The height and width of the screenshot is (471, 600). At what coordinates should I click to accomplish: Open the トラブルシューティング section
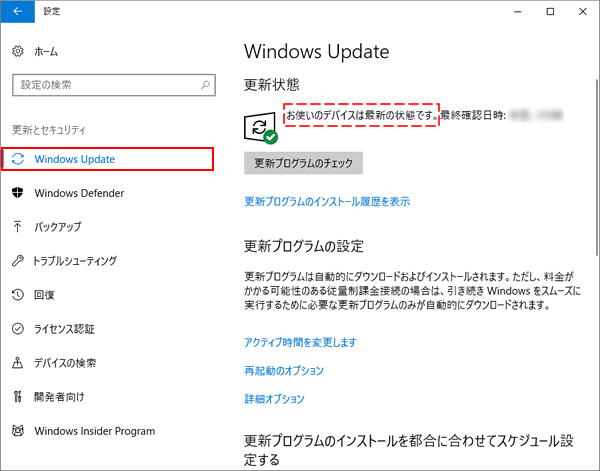point(75,261)
